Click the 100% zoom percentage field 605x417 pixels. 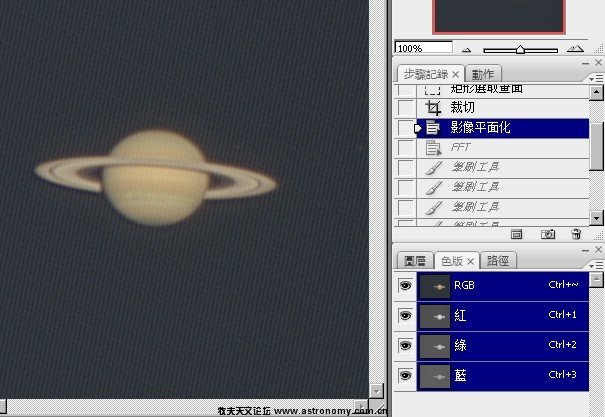point(422,48)
